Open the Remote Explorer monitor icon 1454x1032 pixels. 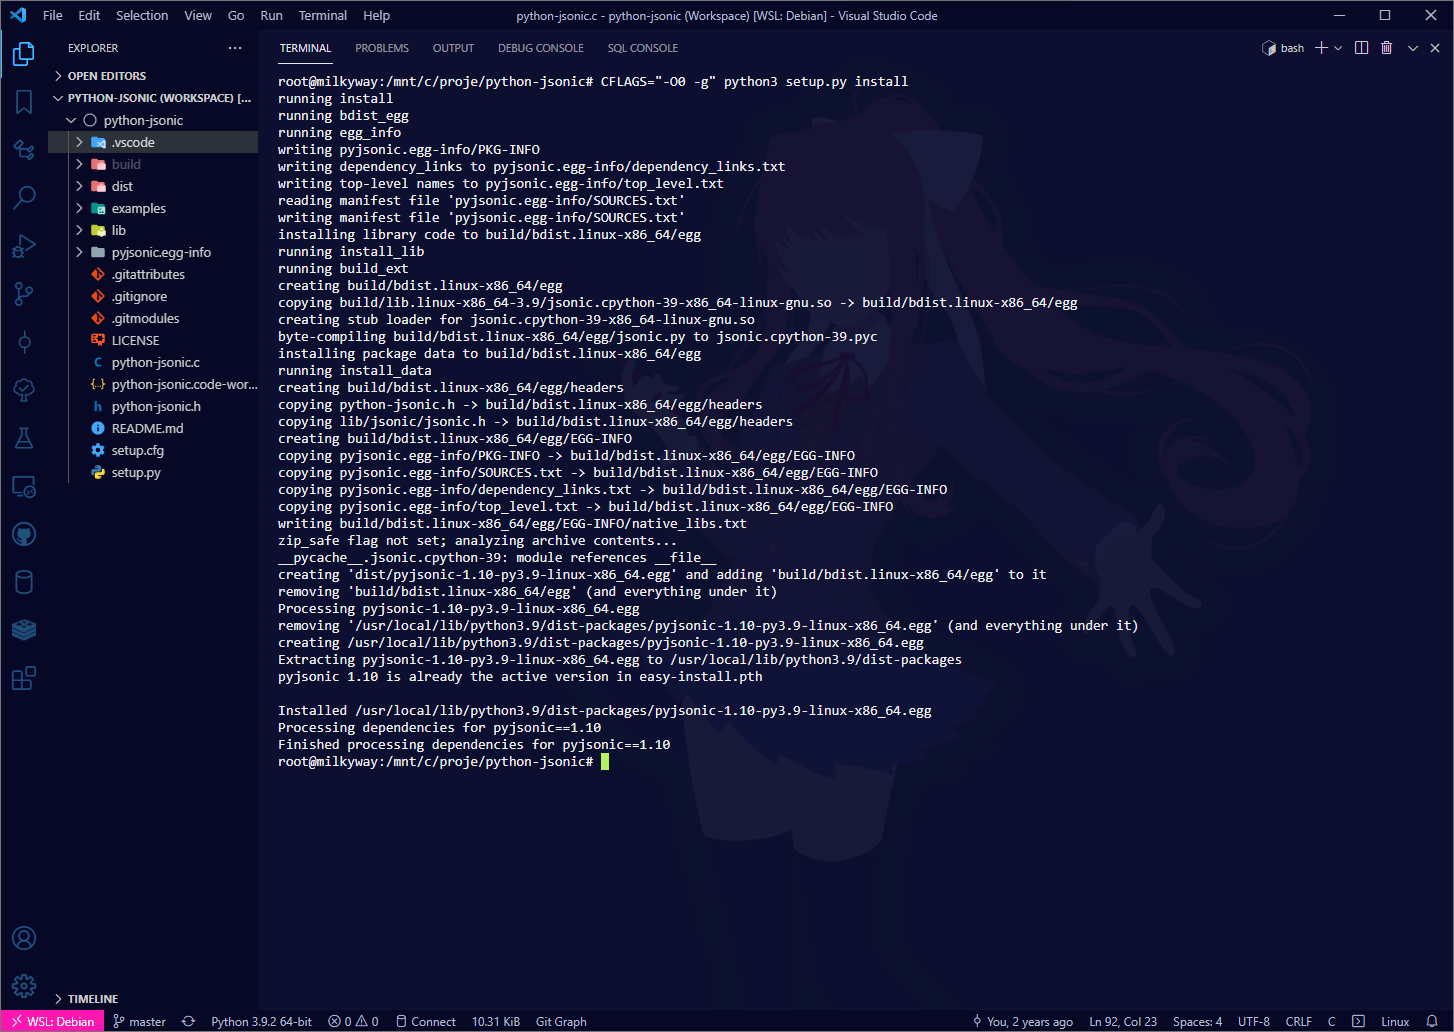[24, 487]
